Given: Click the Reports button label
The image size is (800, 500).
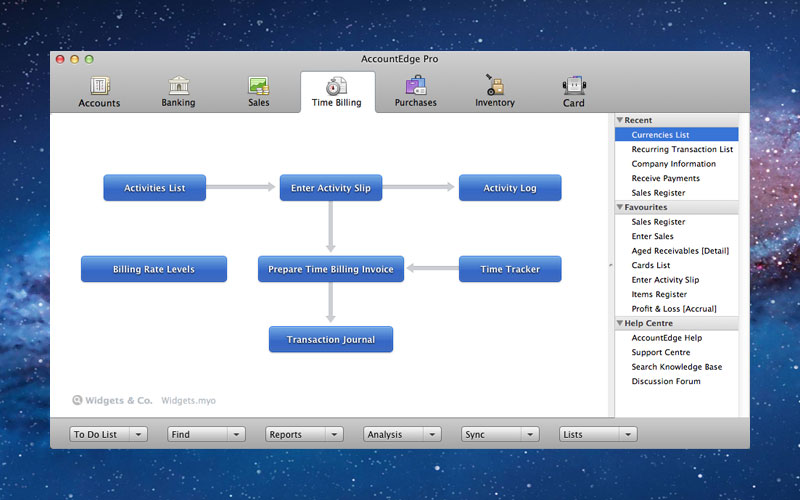Looking at the screenshot, I should 286,435.
